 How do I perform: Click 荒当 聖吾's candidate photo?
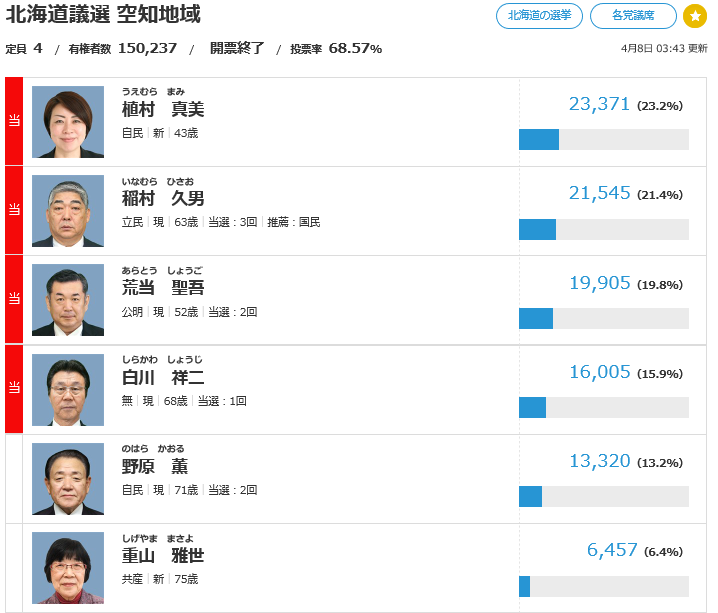68,300
